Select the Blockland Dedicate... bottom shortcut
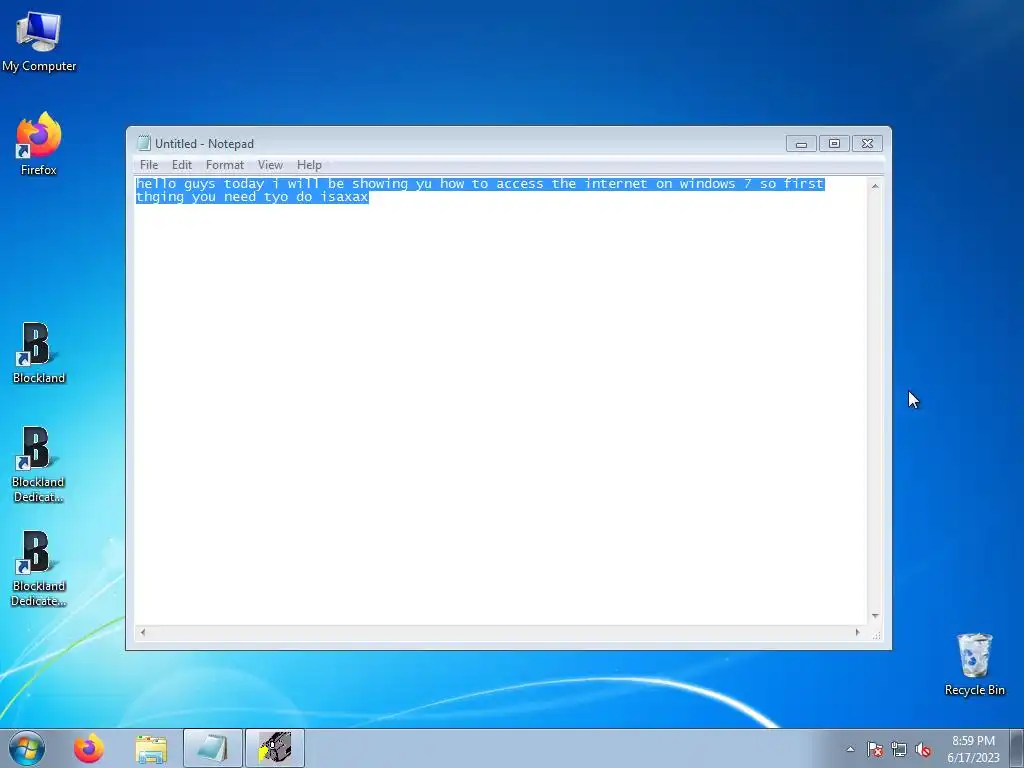The image size is (1024, 768). tap(39, 568)
